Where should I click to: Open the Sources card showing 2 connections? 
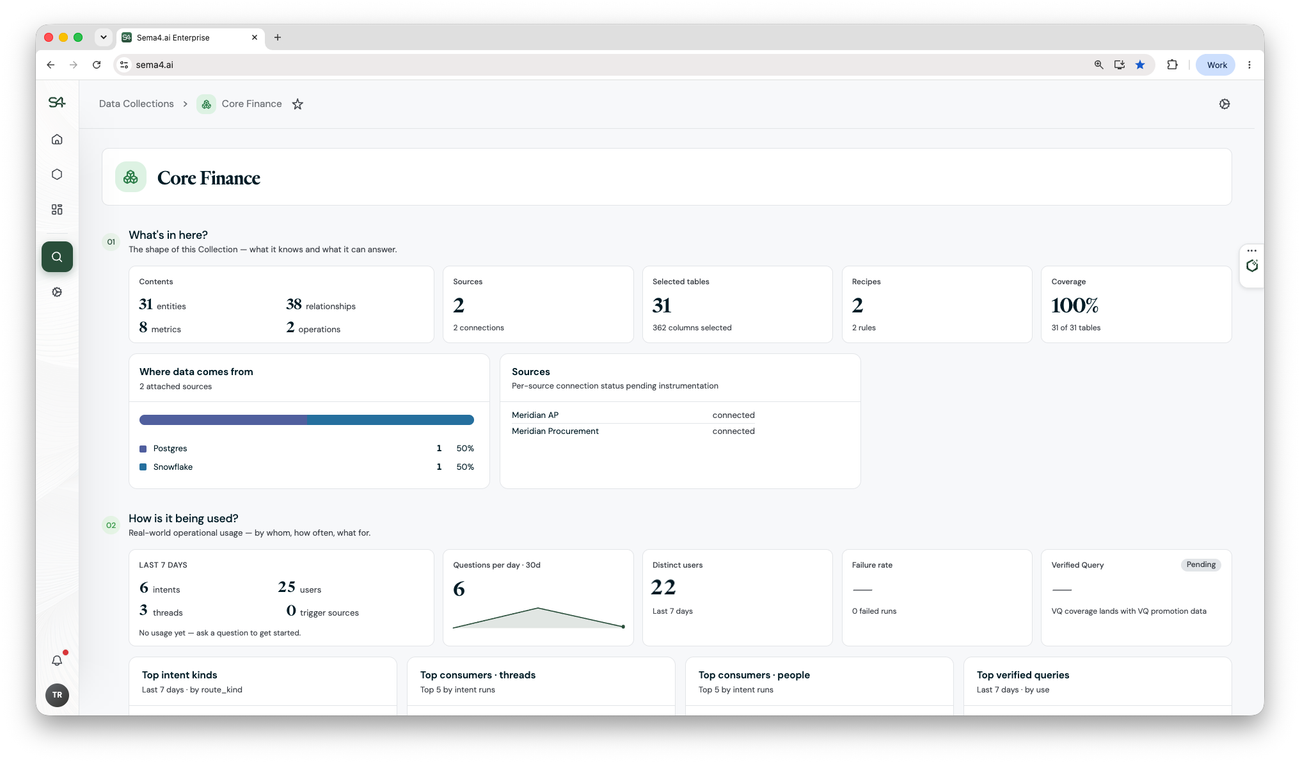(x=538, y=304)
